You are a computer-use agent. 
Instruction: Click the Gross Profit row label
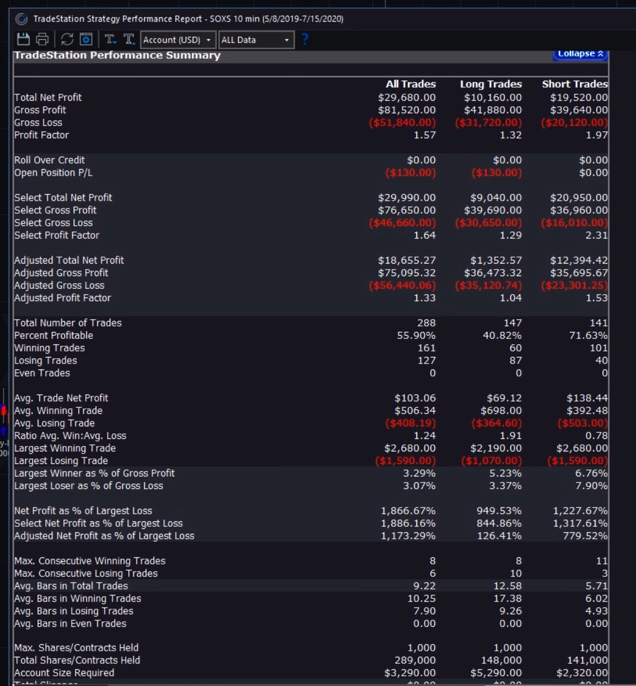(40, 110)
